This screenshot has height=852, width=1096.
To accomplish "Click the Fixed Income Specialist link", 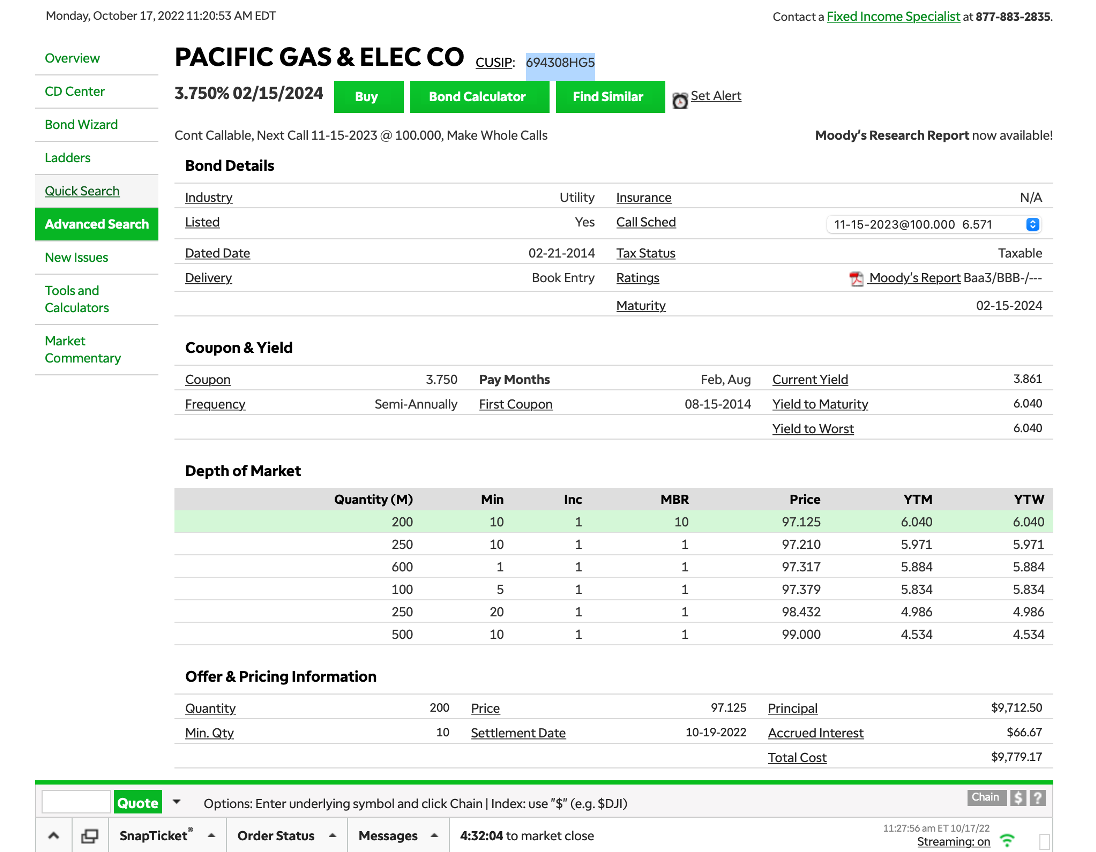I will coord(893,17).
